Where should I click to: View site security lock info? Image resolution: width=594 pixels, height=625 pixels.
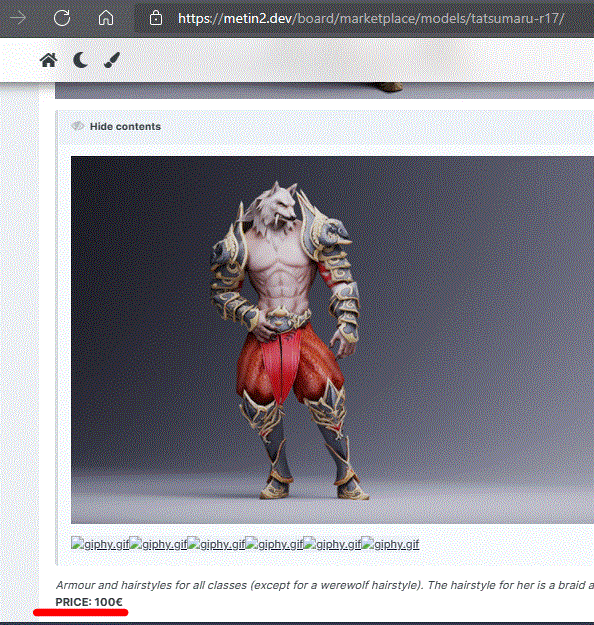click(156, 18)
